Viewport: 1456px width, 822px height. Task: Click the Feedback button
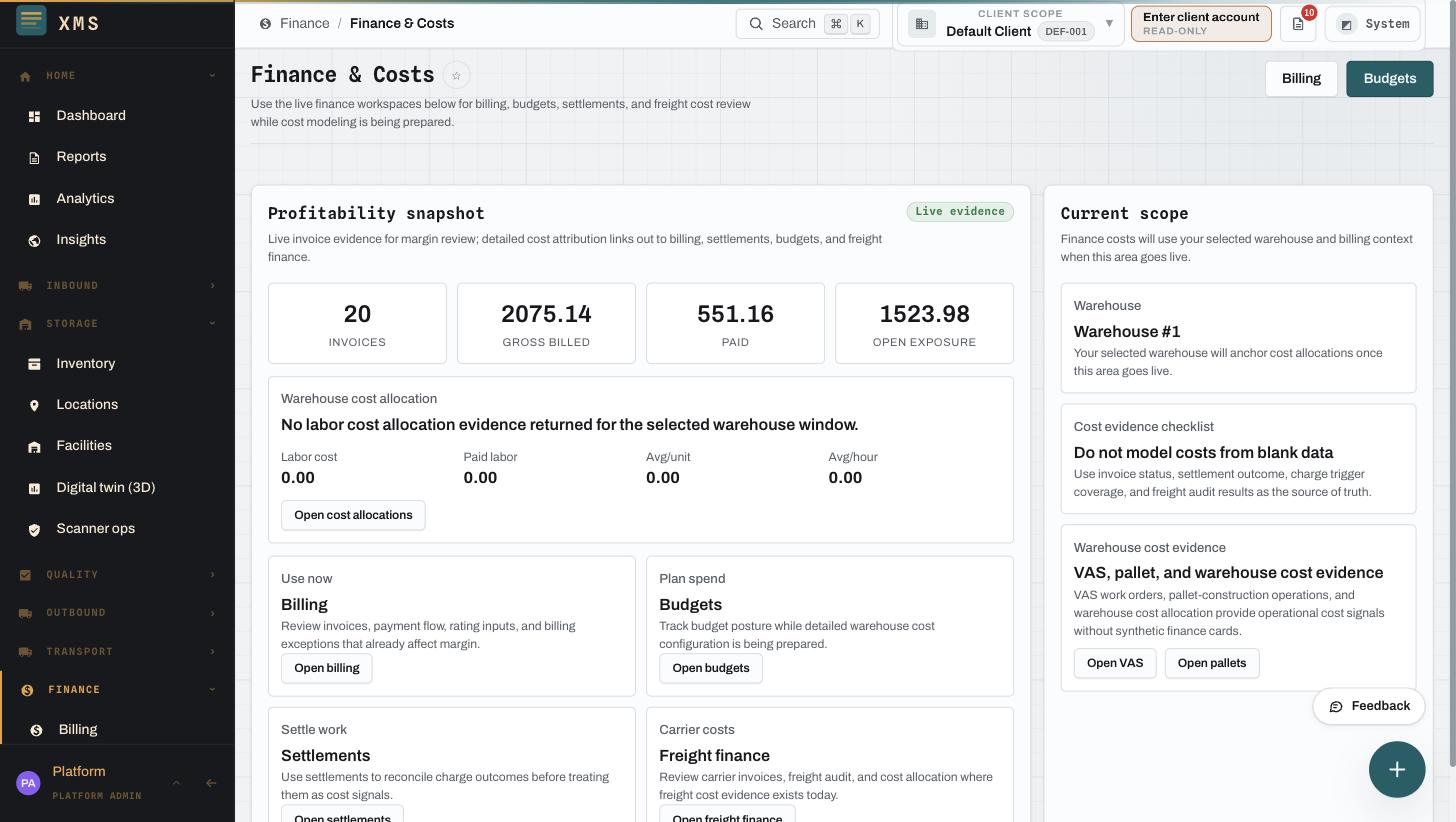tap(1369, 706)
